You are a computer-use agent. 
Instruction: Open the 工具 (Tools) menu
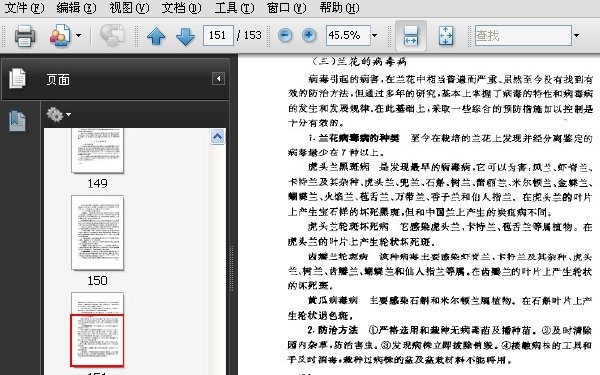pyautogui.click(x=234, y=7)
